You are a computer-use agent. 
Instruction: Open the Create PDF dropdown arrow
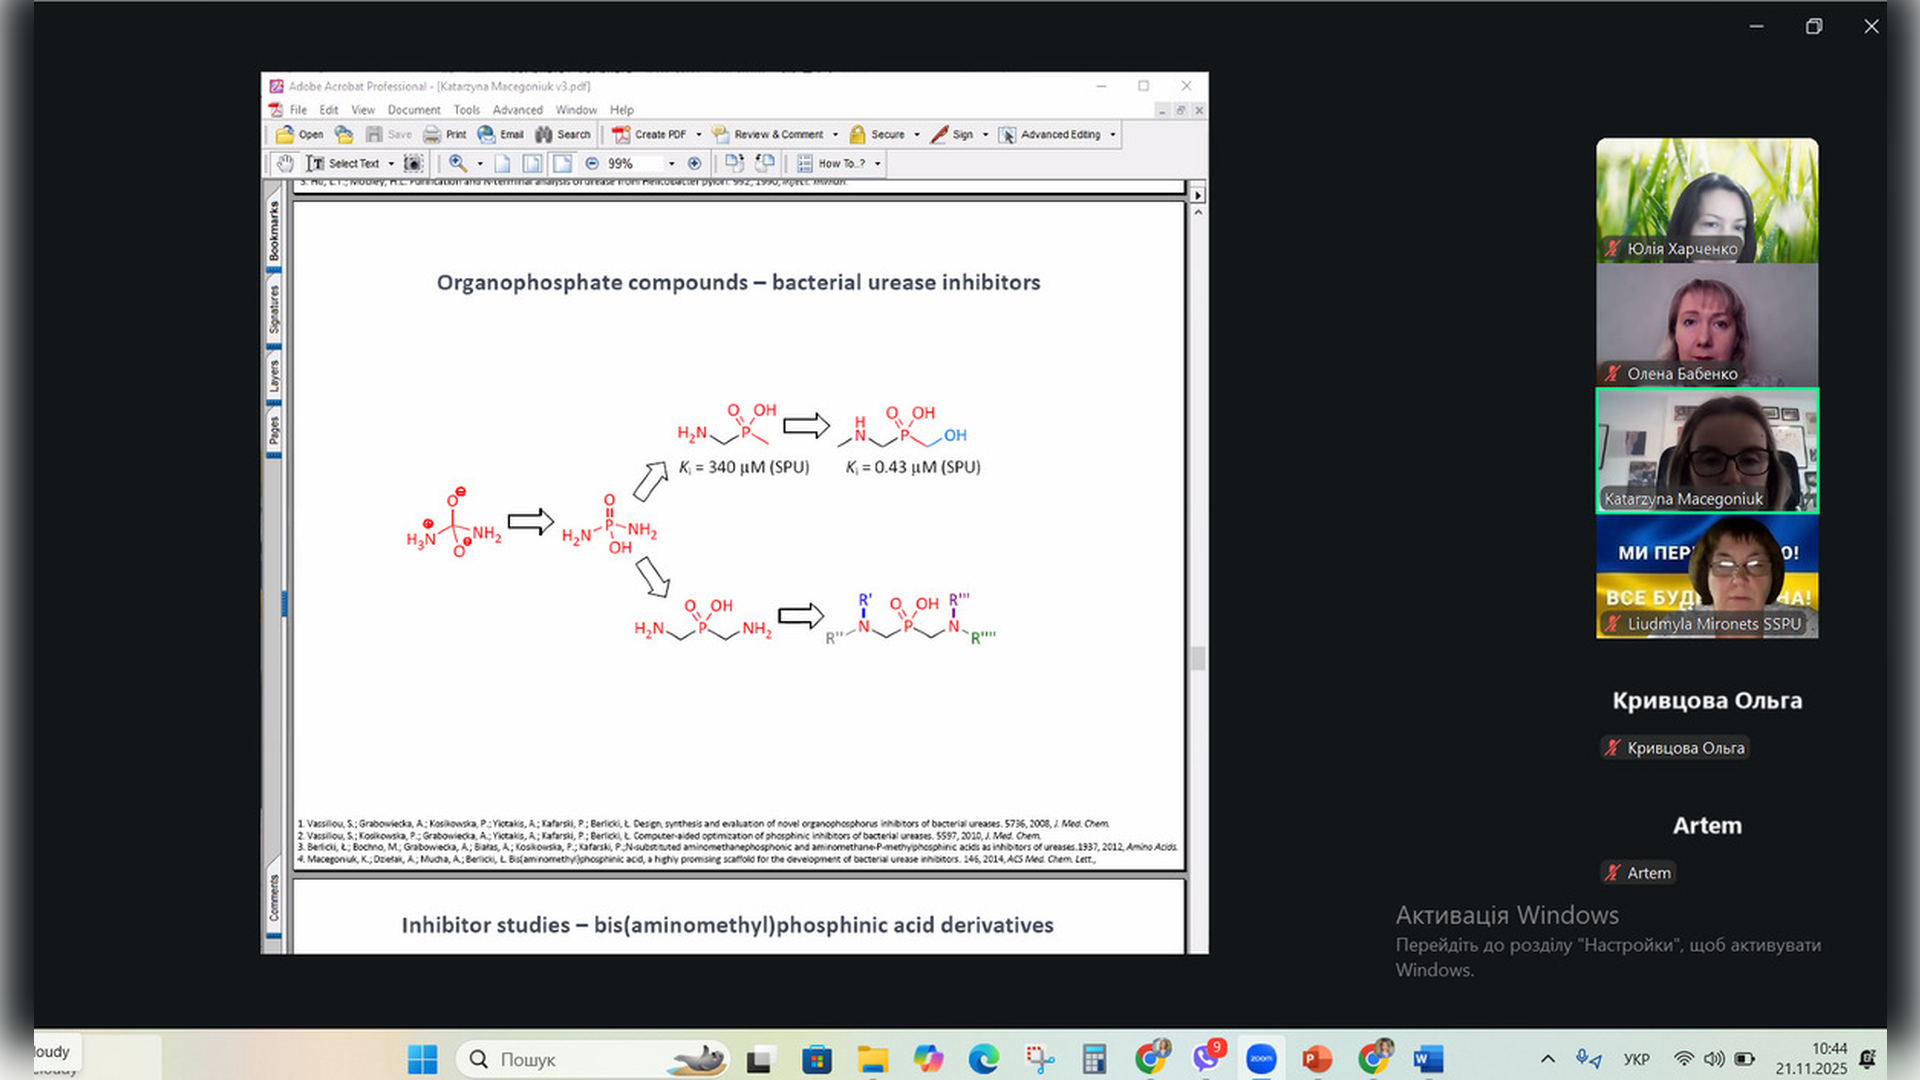(699, 134)
